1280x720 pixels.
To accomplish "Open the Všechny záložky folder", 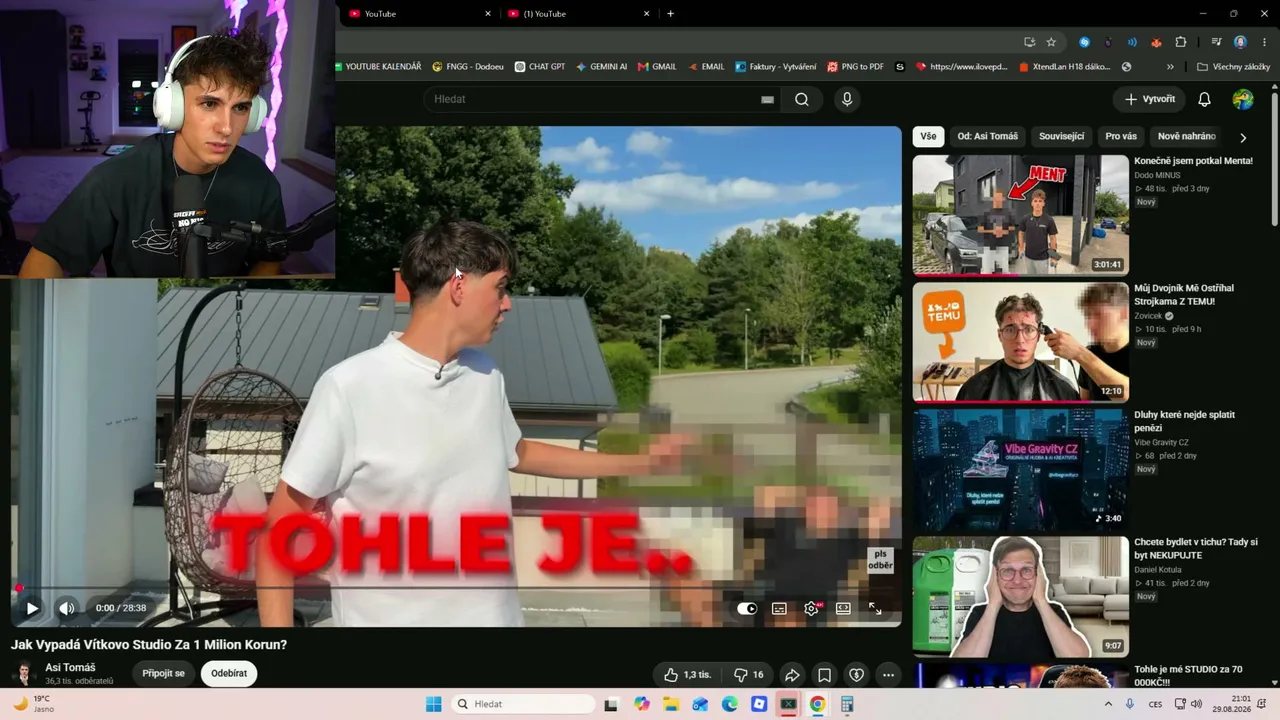I will 1233,67.
